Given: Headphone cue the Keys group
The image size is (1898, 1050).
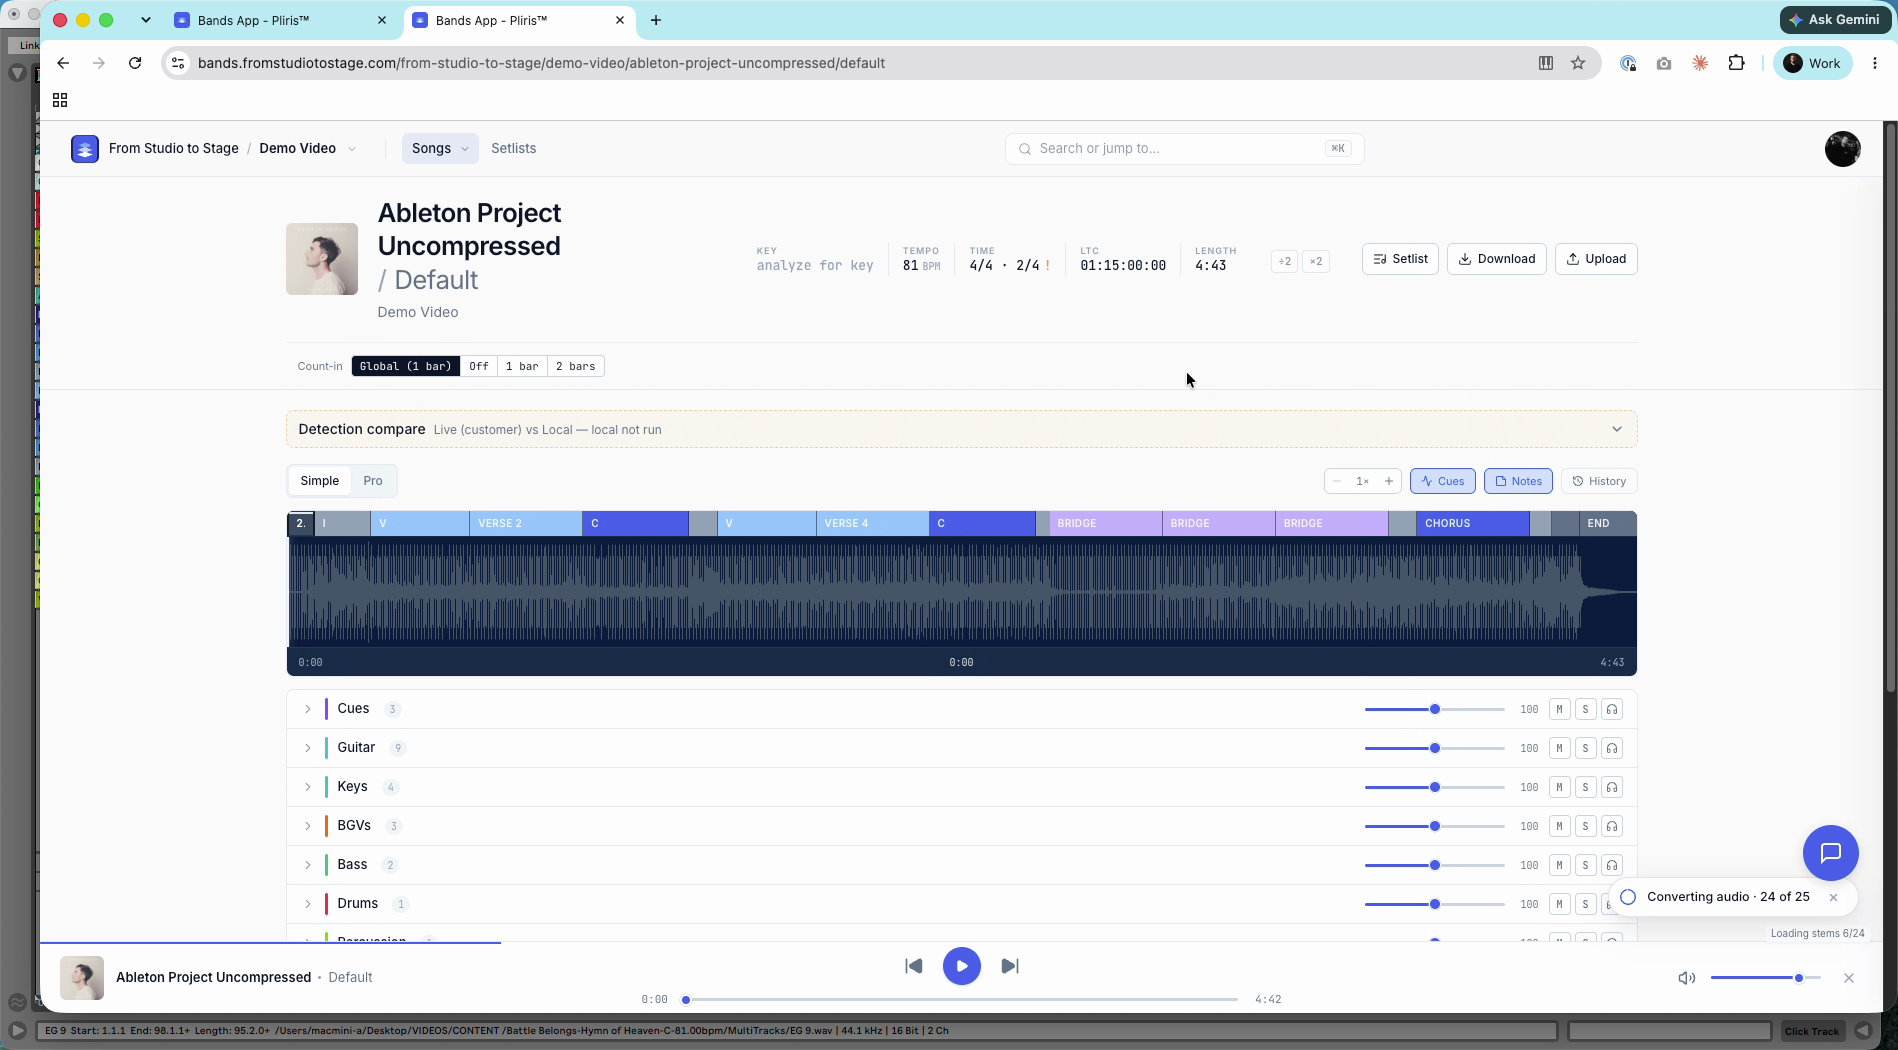Looking at the screenshot, I should (1612, 787).
